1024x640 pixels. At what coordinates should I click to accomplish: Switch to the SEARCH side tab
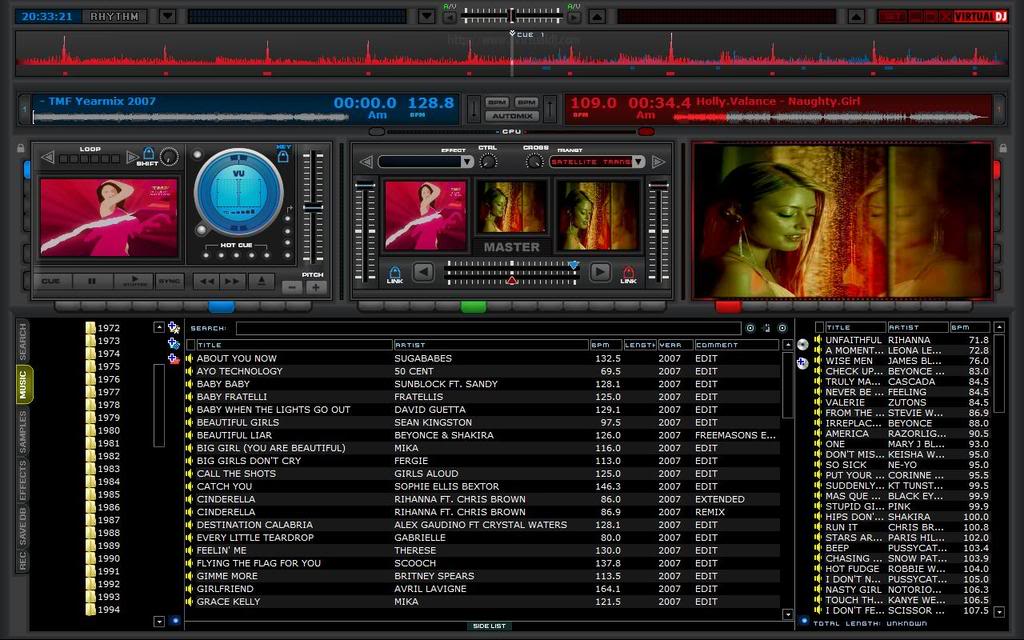point(23,340)
